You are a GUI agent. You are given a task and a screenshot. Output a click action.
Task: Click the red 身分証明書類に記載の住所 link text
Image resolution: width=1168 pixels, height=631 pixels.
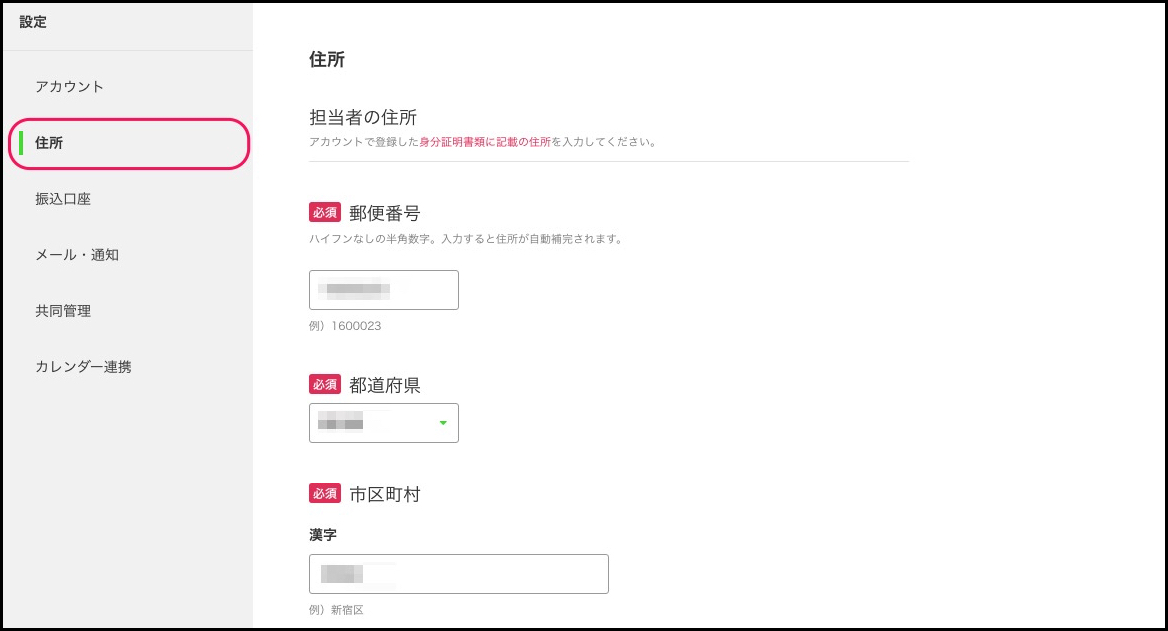click(485, 142)
